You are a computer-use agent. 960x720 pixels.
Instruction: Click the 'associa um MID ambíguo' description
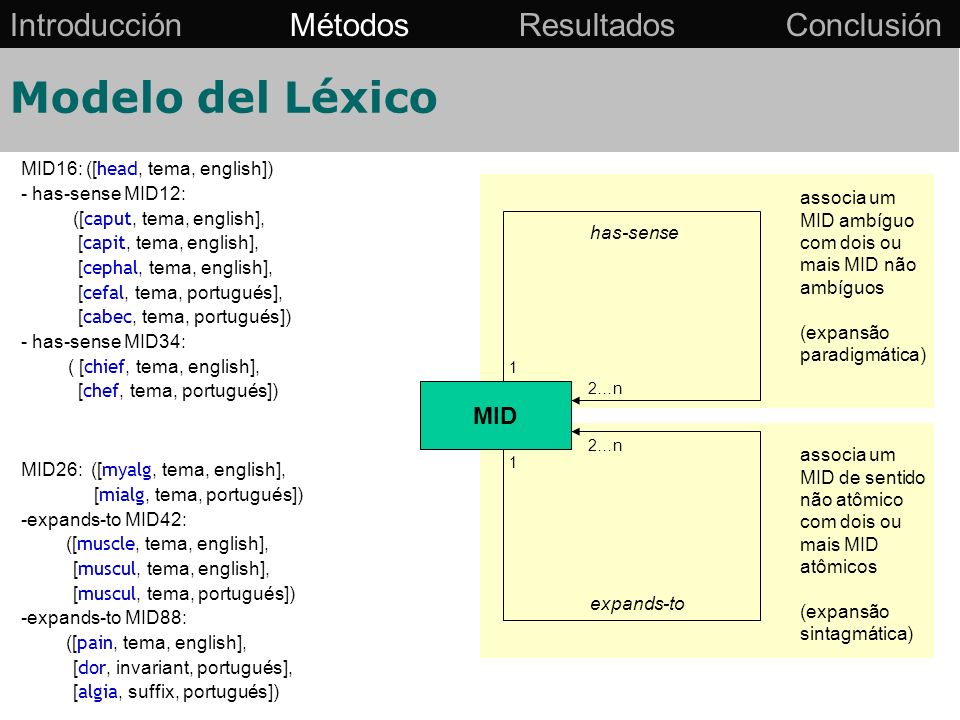click(858, 242)
